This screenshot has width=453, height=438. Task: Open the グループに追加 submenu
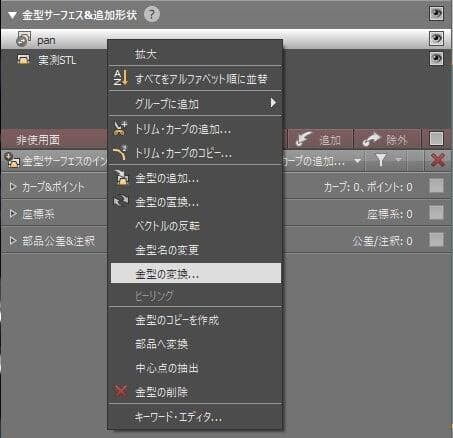point(196,104)
